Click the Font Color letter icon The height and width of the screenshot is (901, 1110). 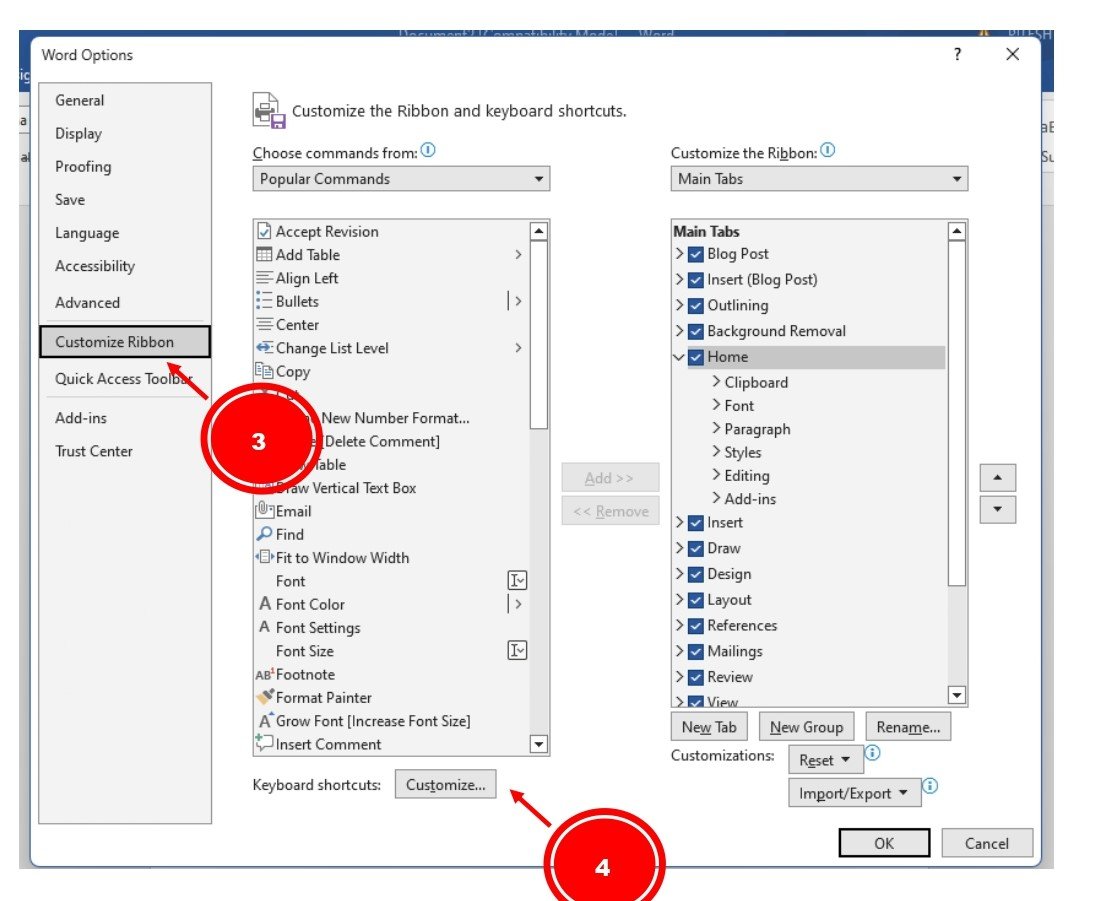[x=265, y=604]
